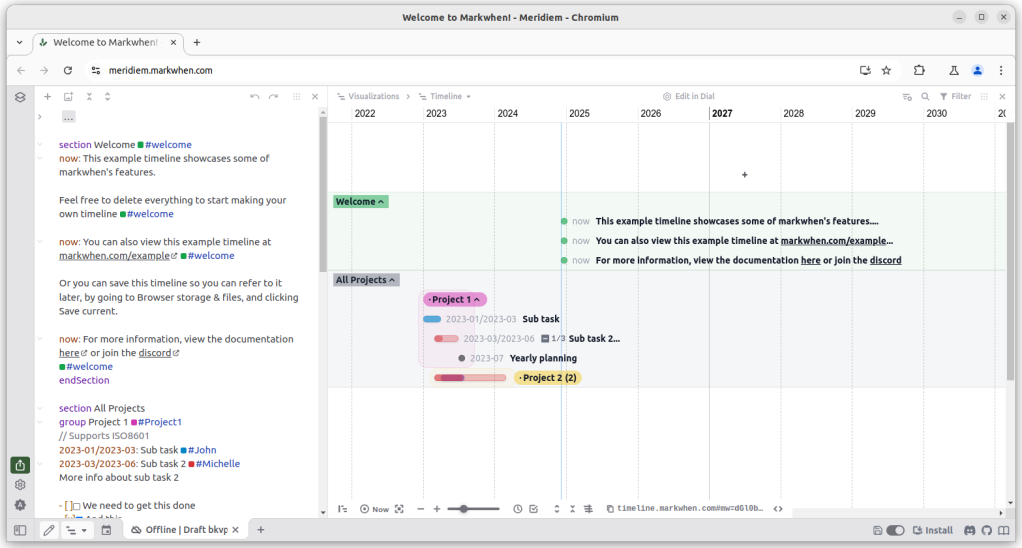The height and width of the screenshot is (548, 1022).
Task: Click the 2027 year marker in timeline header
Action: 722,113
